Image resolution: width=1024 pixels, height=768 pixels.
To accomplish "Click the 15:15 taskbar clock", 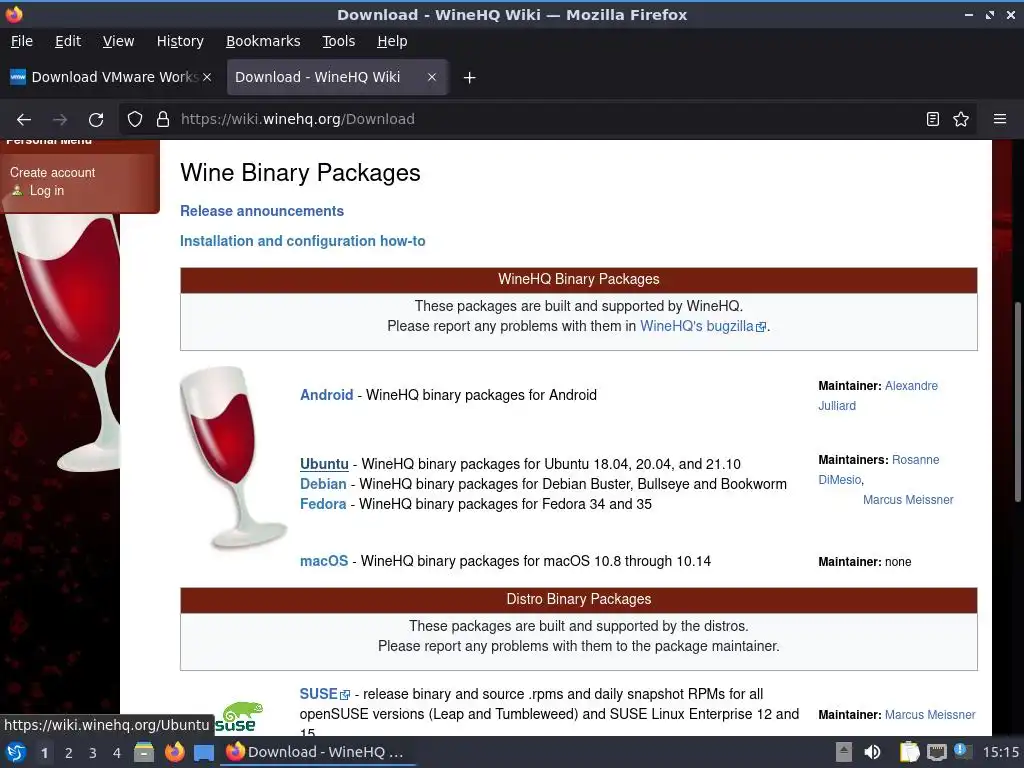I will coord(1000,752).
